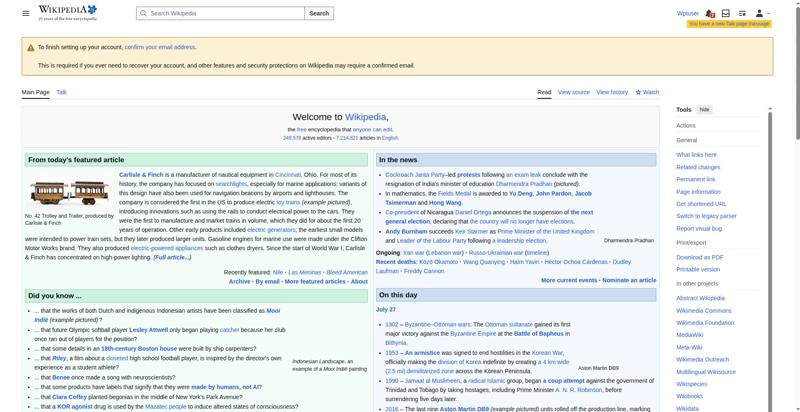Open the Wikimedia Outreach link

click(x=702, y=359)
